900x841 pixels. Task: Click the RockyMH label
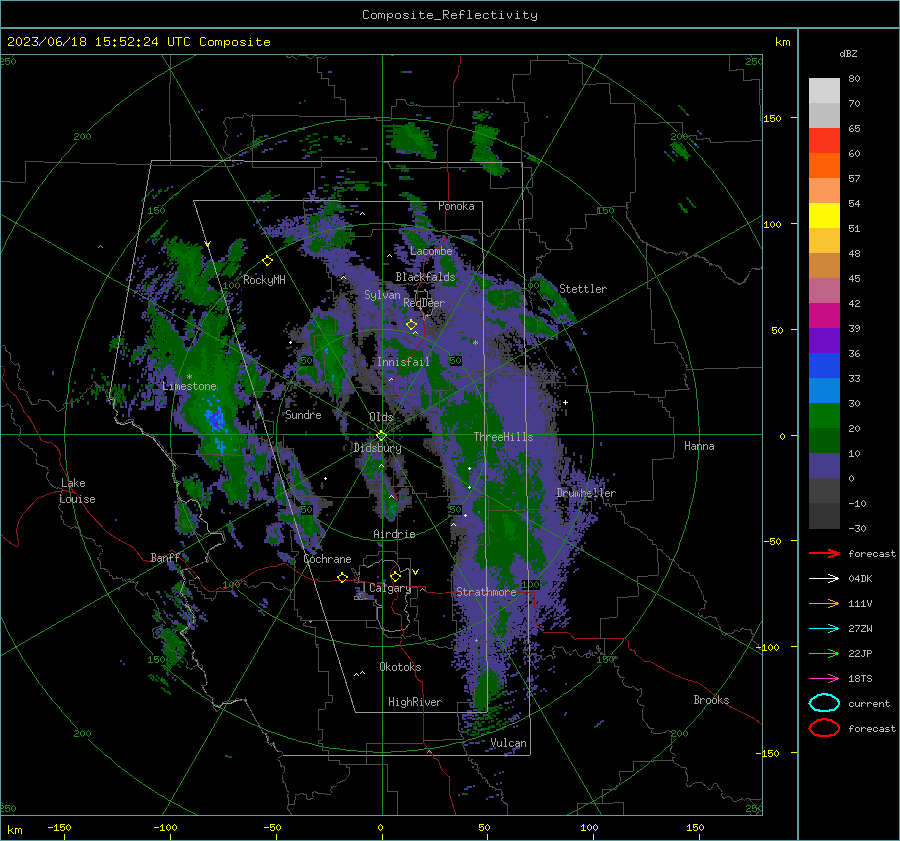(x=264, y=280)
